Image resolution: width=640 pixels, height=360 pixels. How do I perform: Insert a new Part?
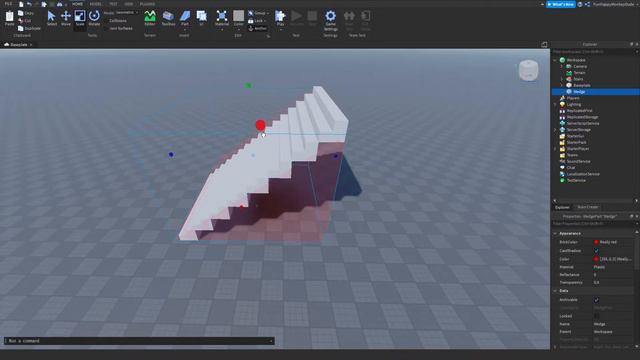(185, 18)
